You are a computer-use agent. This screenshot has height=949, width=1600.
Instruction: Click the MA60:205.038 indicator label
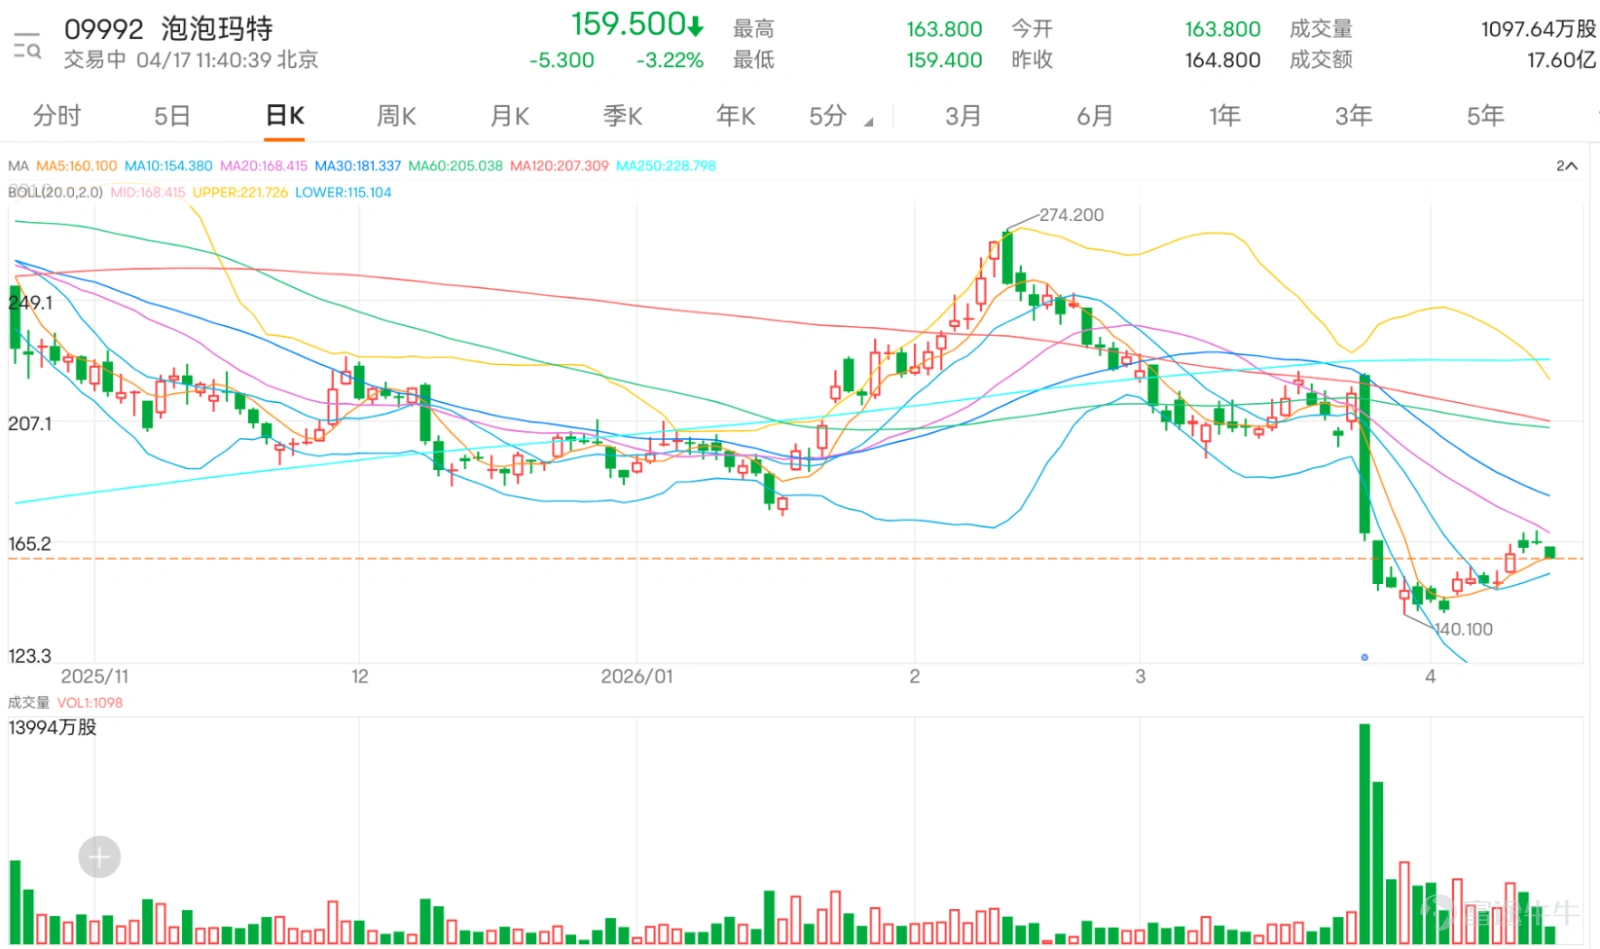(455, 166)
